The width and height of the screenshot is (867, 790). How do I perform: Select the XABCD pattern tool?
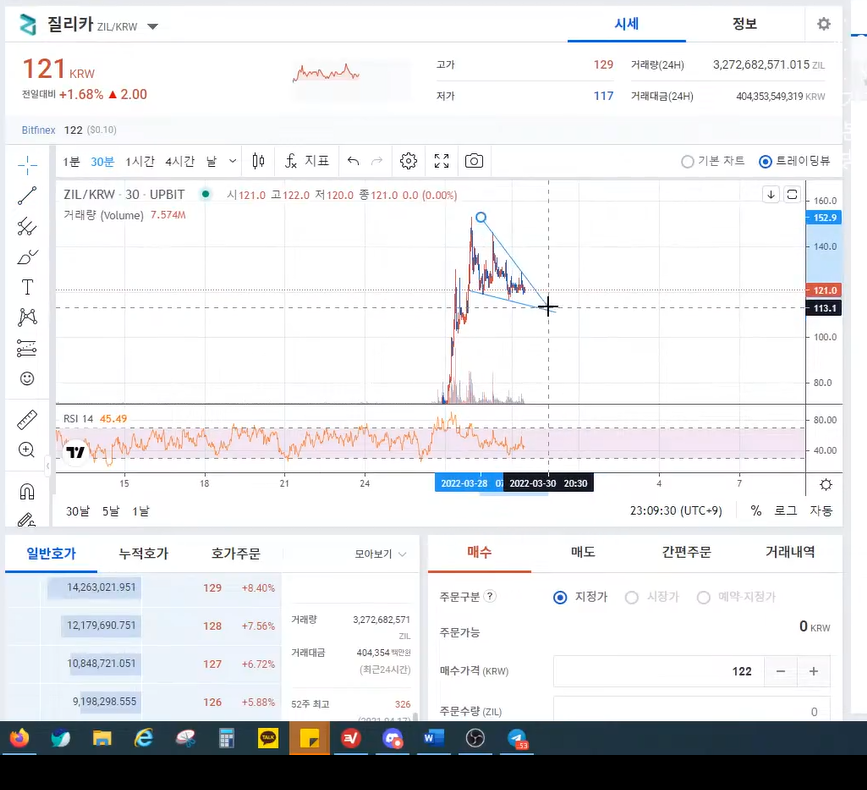(x=27, y=317)
